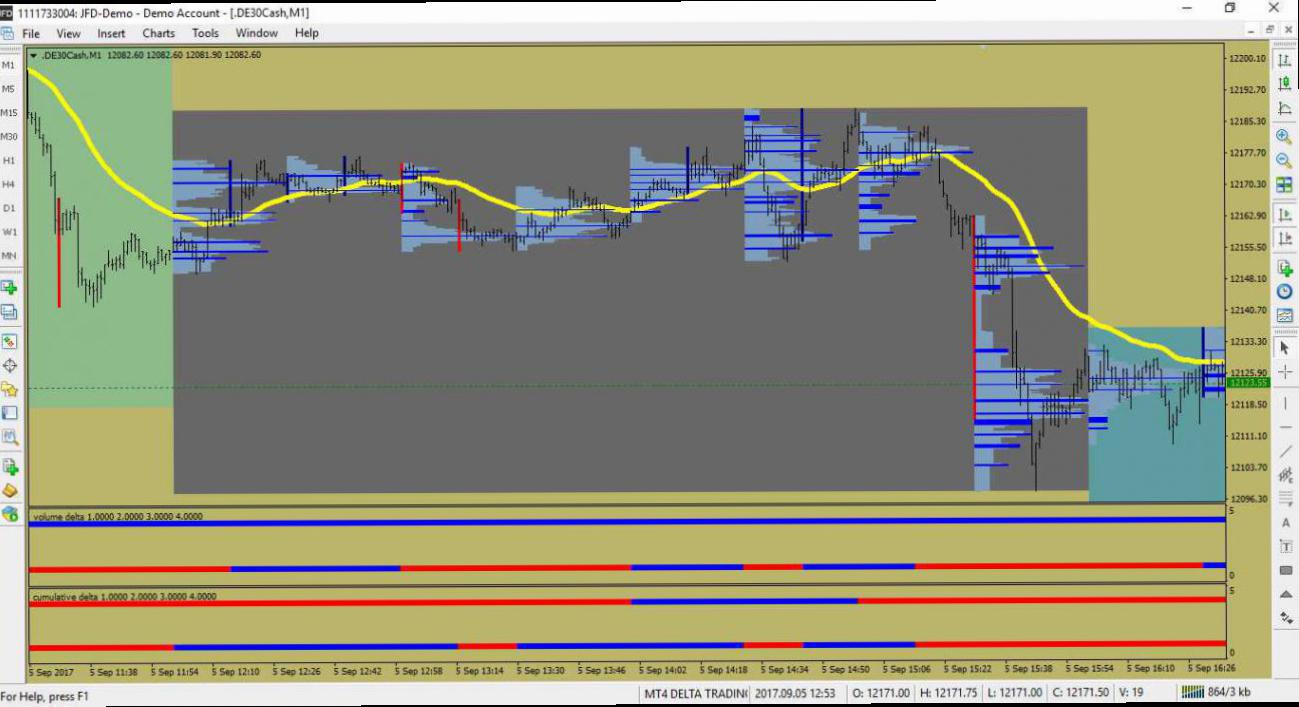Toggle the D1 timeframe button
The image size is (1299, 707).
(x=9, y=208)
